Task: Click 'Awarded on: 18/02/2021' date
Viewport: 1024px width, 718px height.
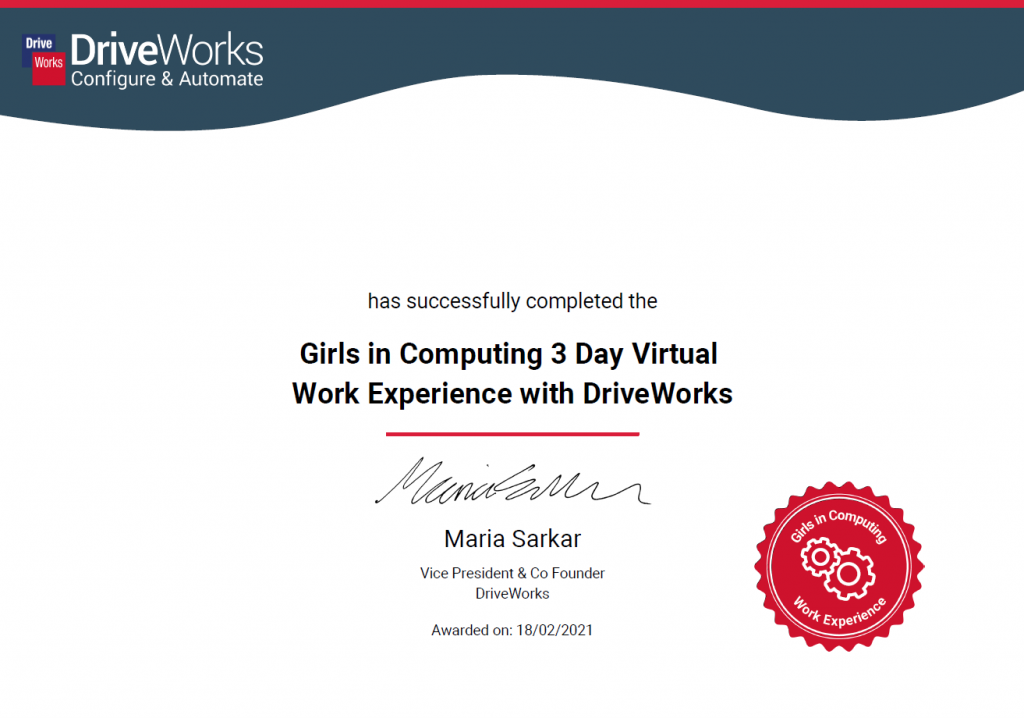Action: (512, 630)
